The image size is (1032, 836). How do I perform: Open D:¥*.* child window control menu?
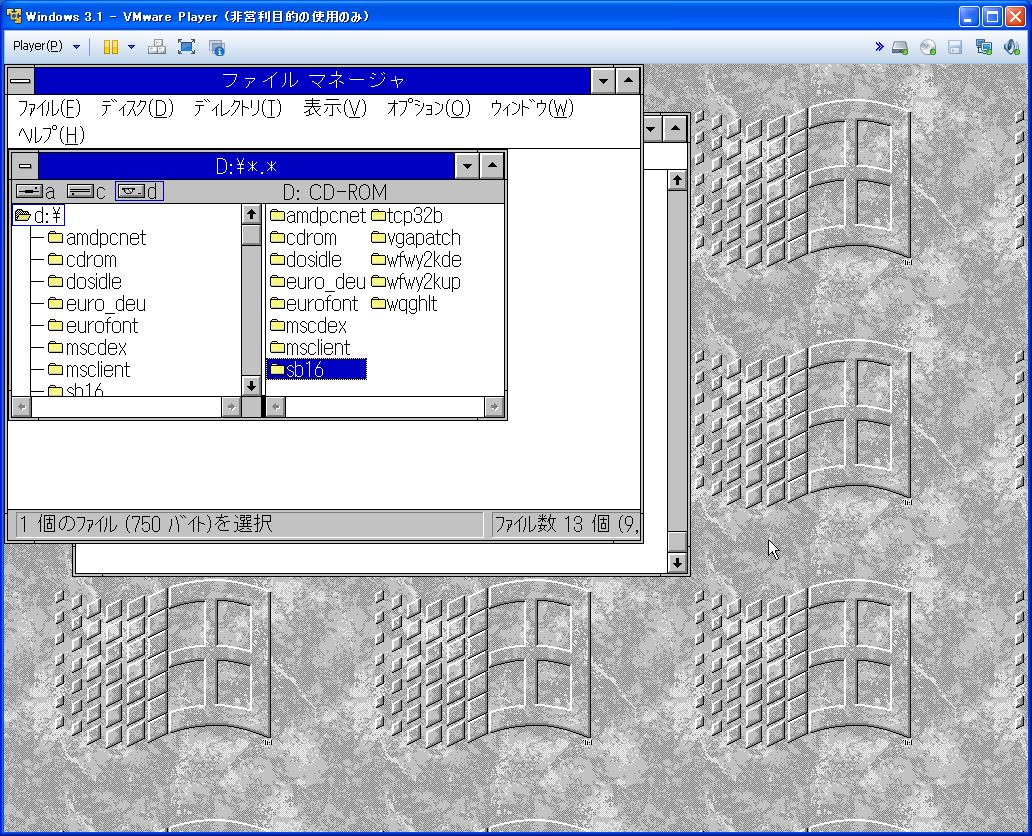pos(25,166)
